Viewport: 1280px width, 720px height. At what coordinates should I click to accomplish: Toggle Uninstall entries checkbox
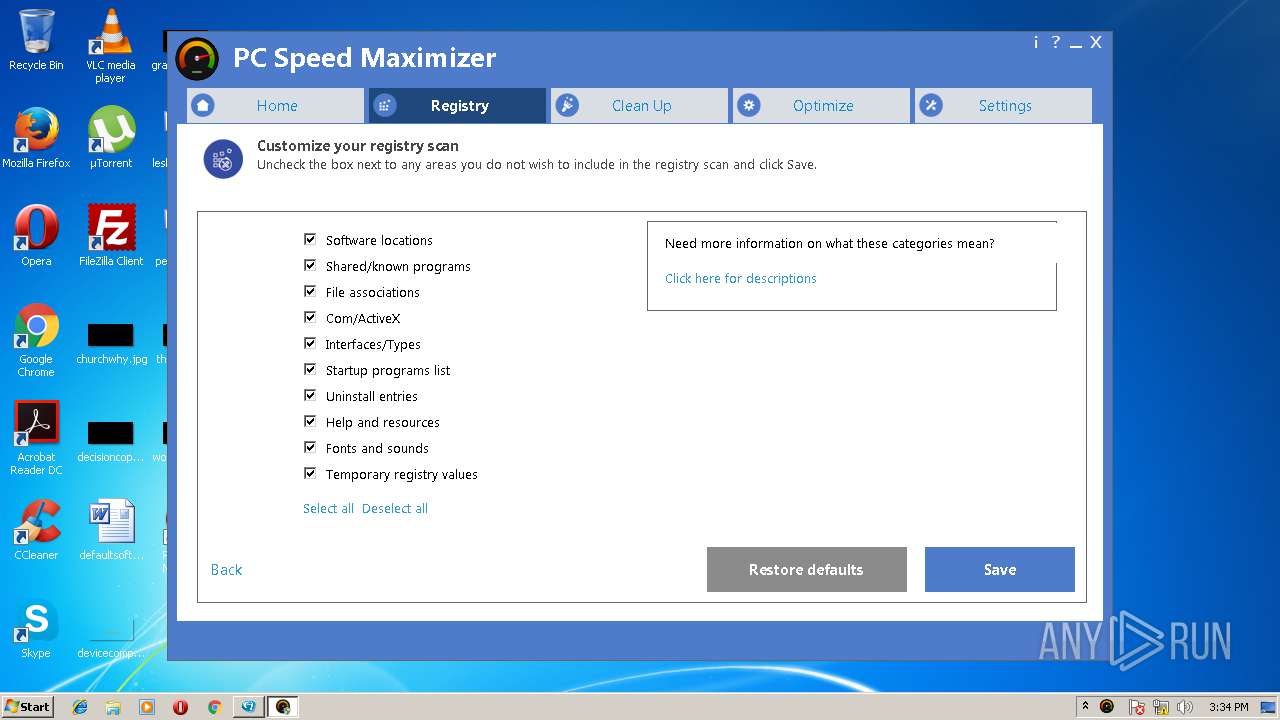(310, 395)
